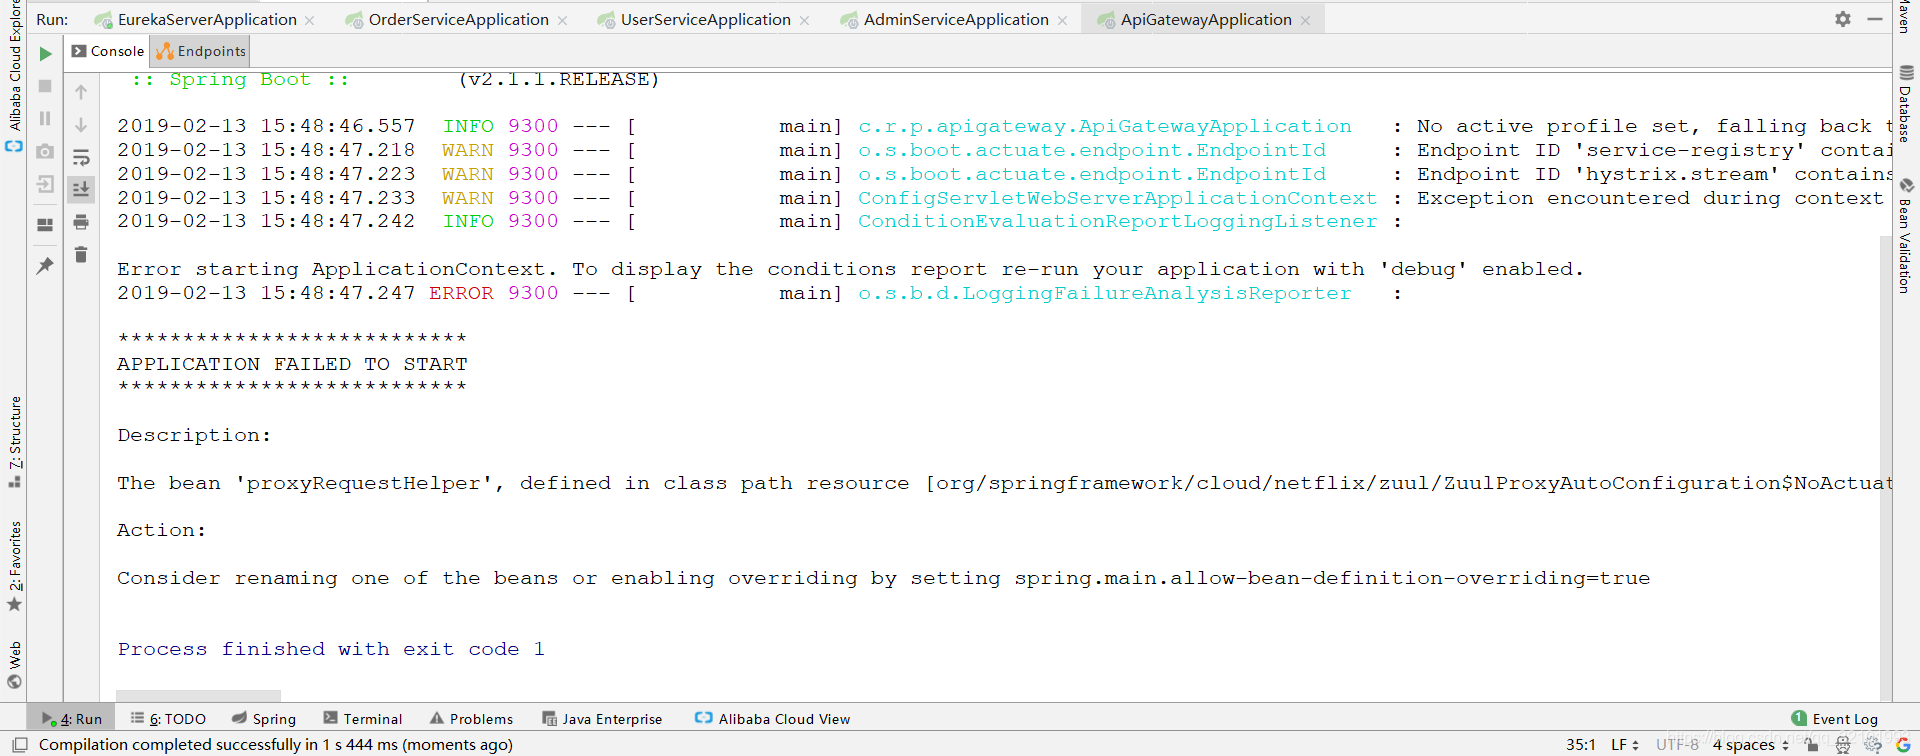Click the Down the stack trace arrow
Image resolution: width=1920 pixels, height=756 pixels.
(81, 124)
